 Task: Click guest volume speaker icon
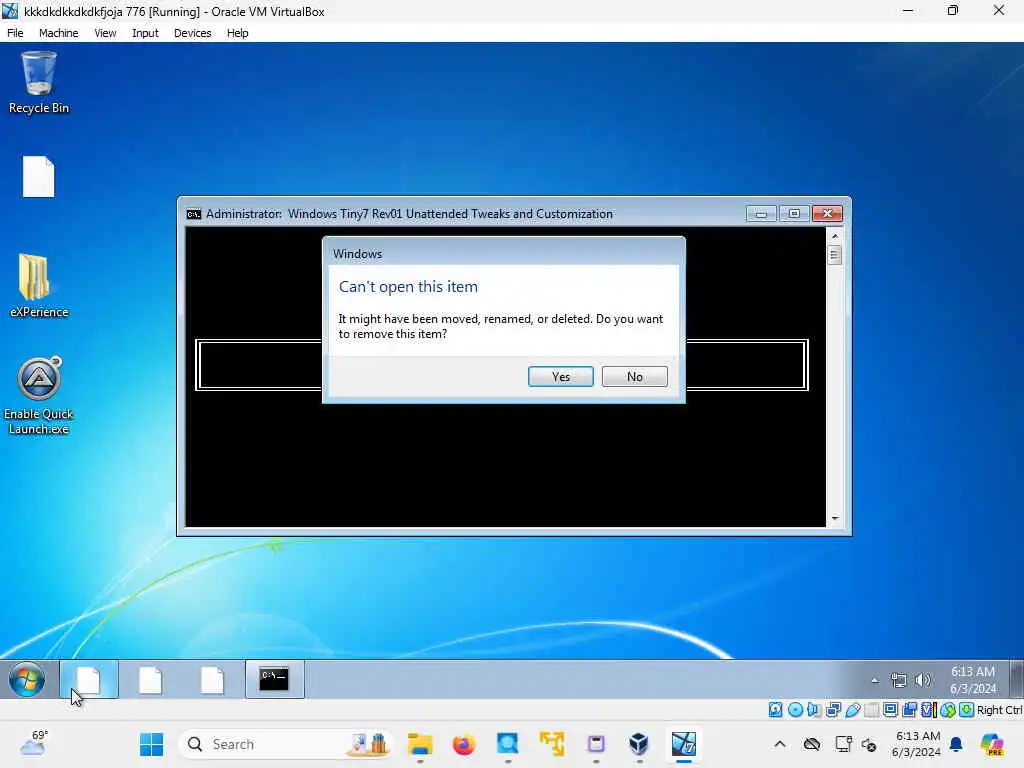[922, 680]
